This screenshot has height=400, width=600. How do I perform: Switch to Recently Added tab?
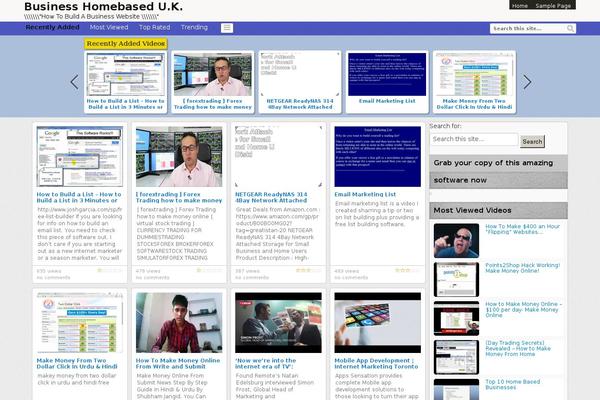52,27
